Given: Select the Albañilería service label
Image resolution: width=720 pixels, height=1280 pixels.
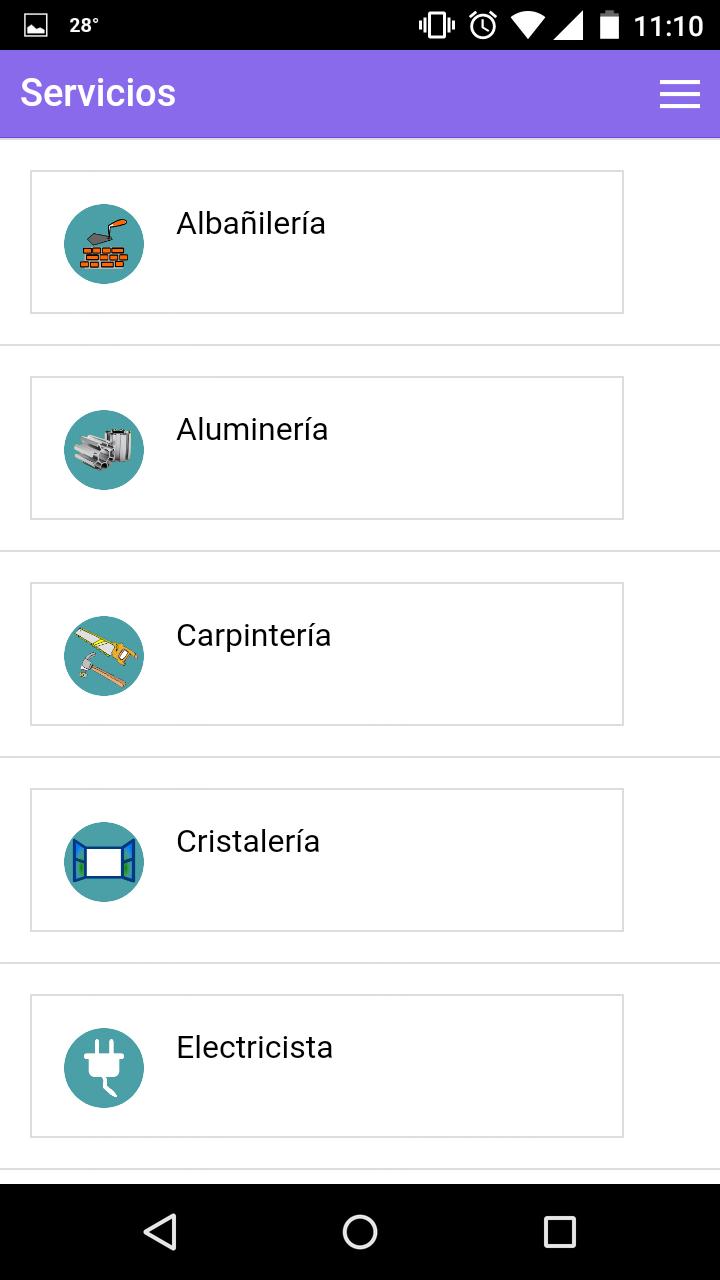Looking at the screenshot, I should click(251, 223).
